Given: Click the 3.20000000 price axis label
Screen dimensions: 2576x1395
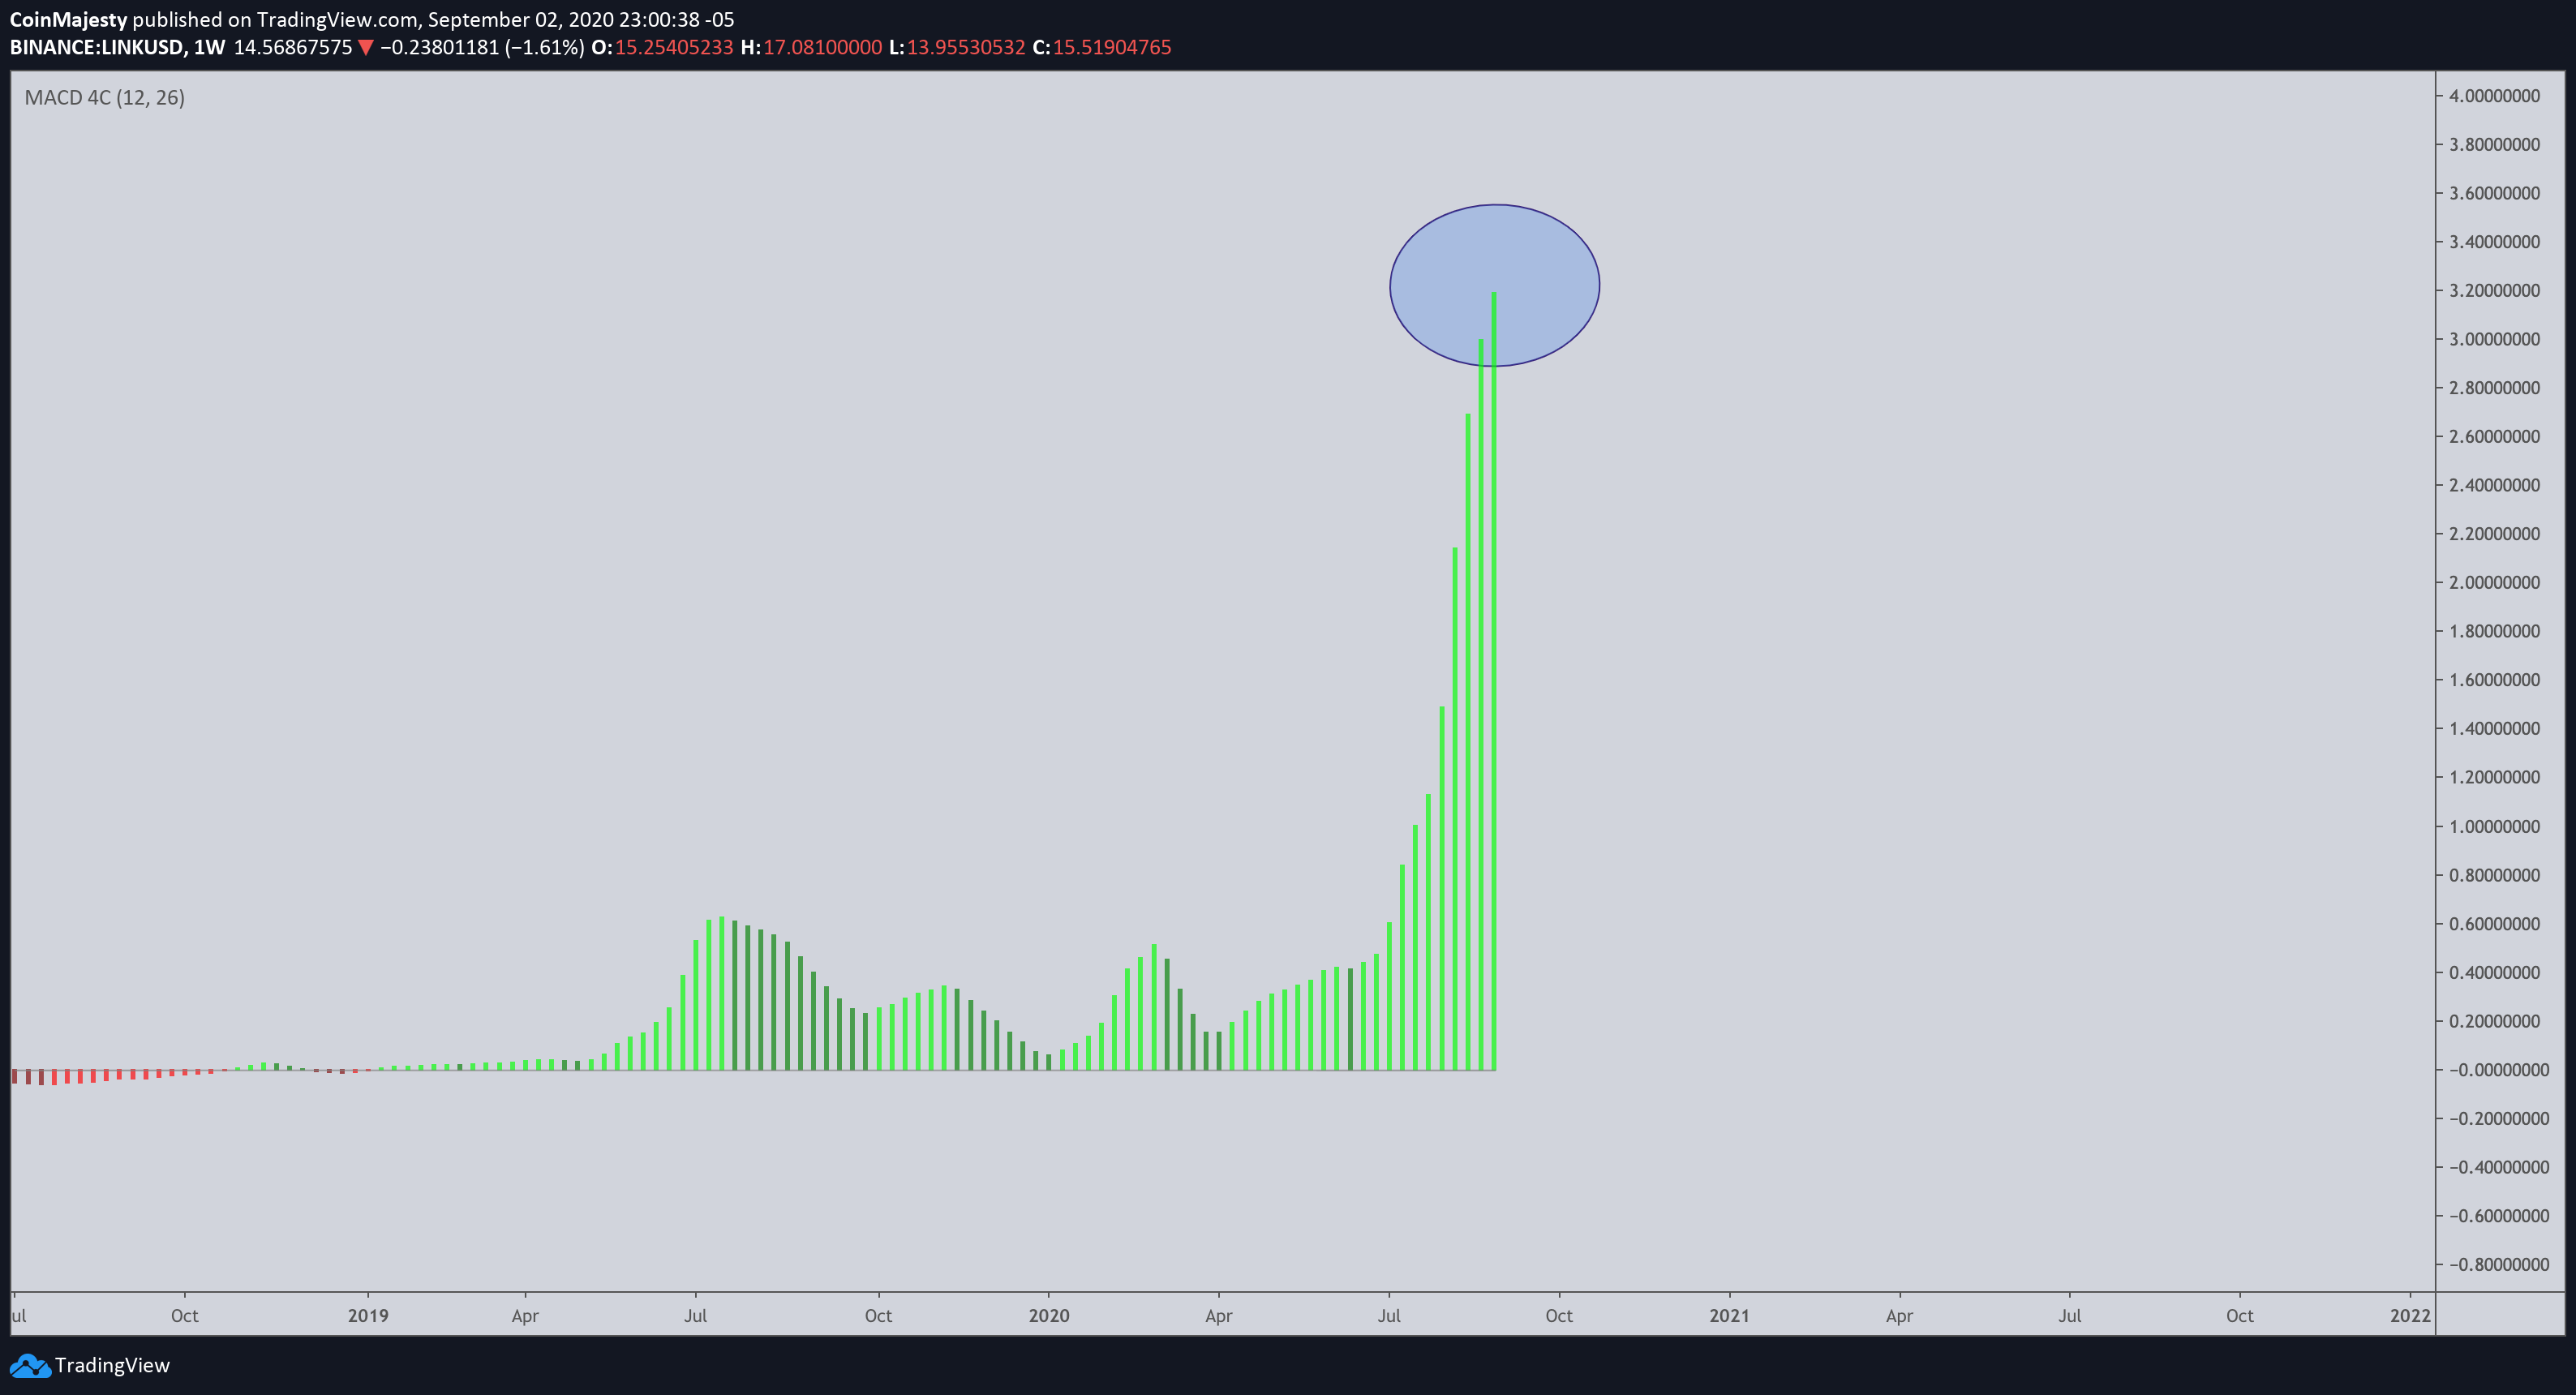Looking at the screenshot, I should tap(2494, 291).
